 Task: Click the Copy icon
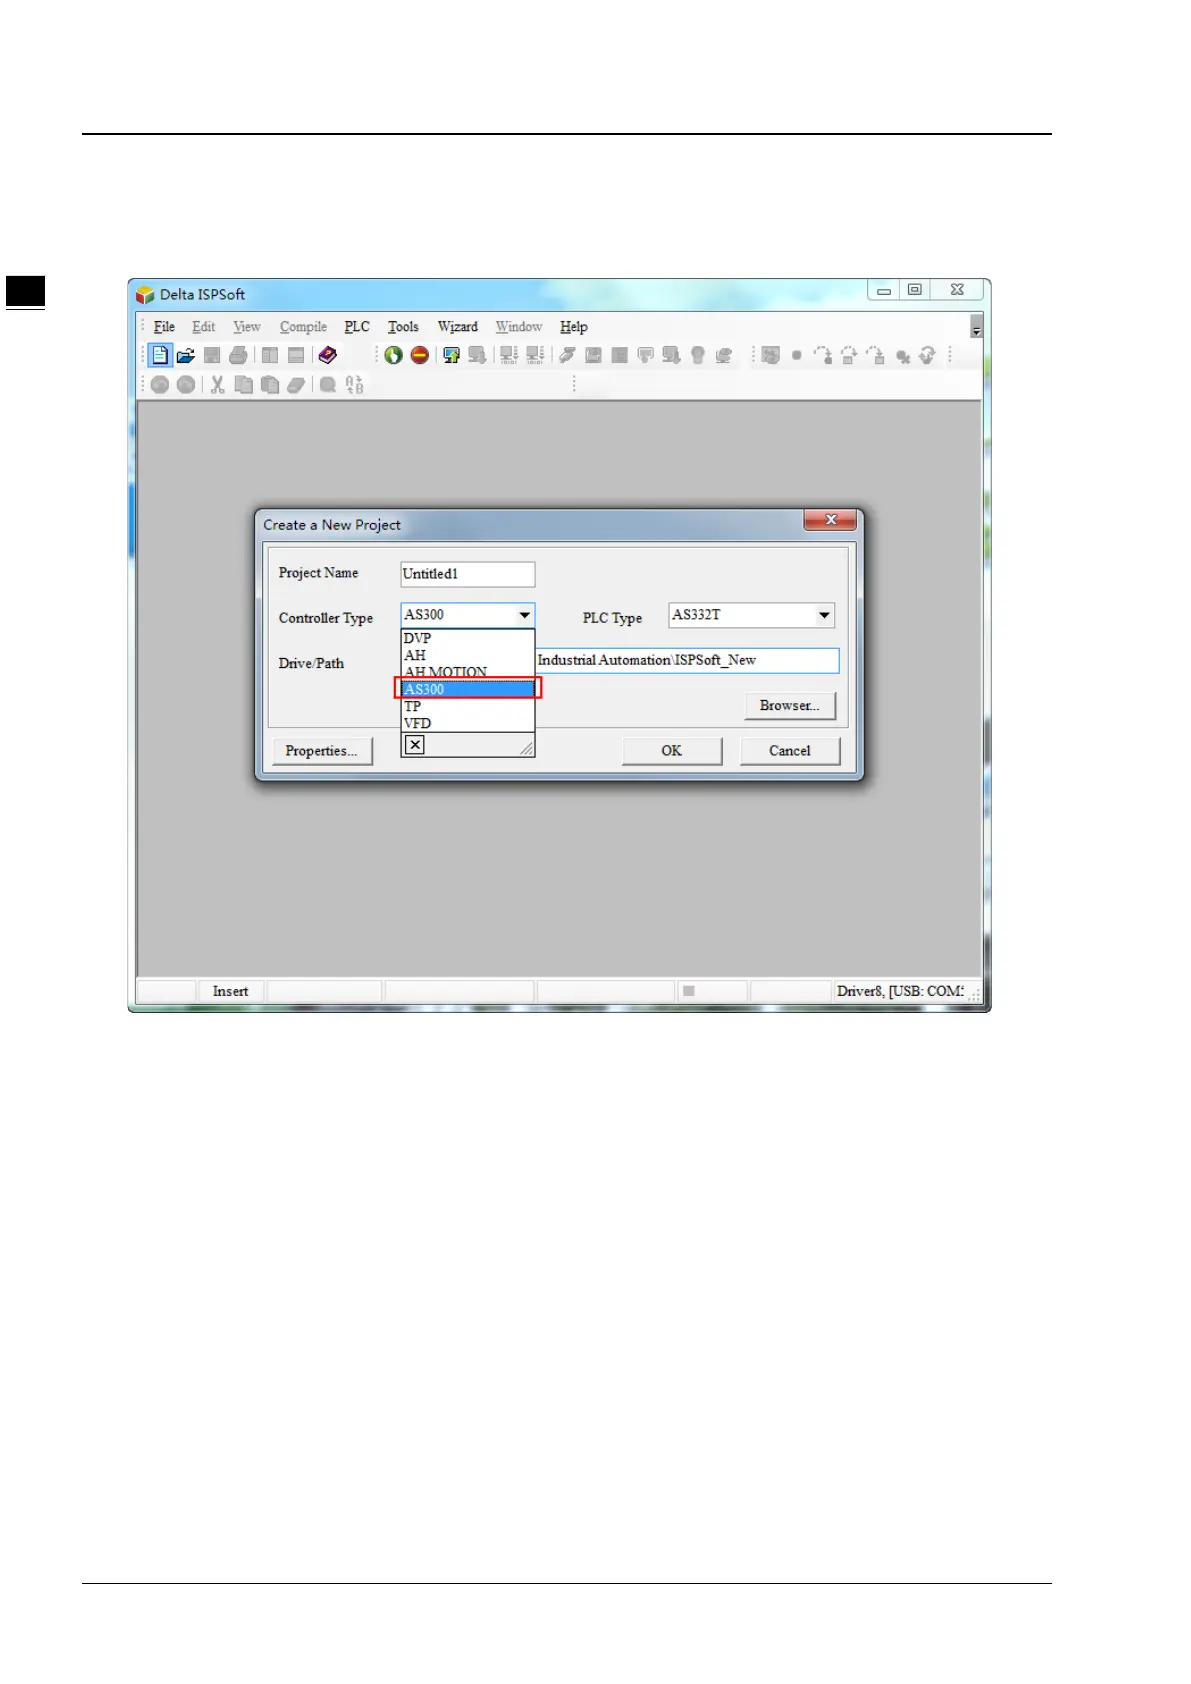click(x=243, y=385)
